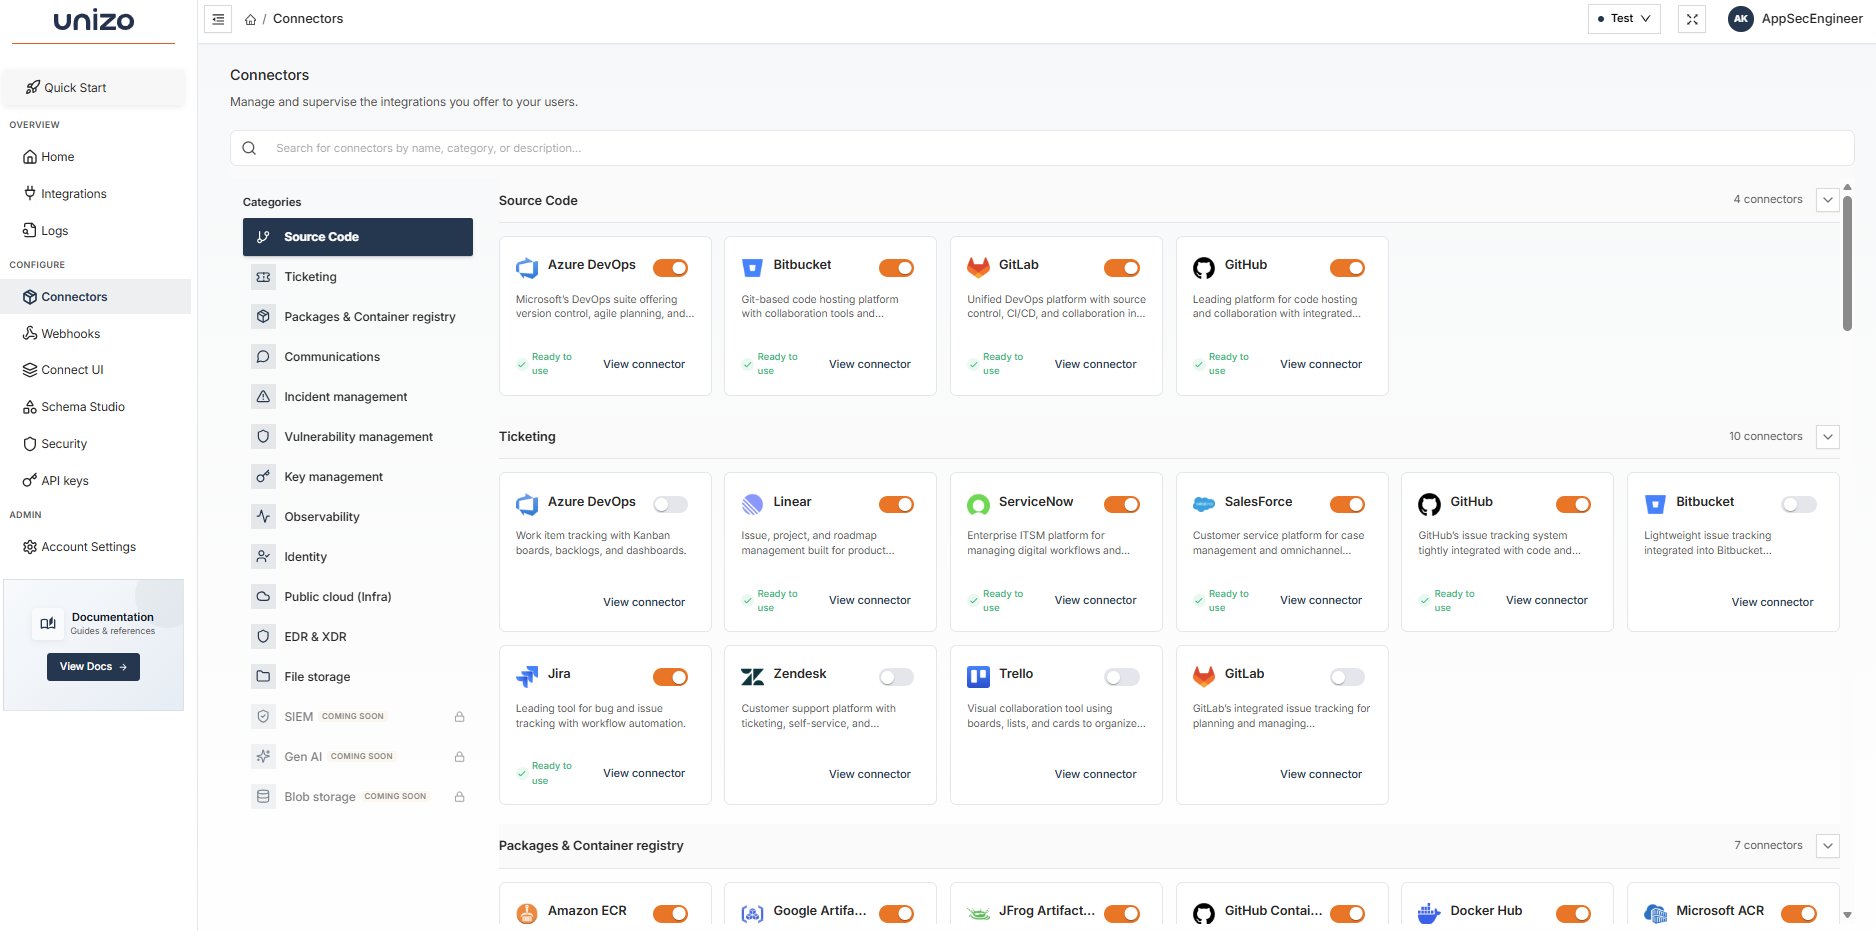
Task: Open Connect UI in the sidebar
Action: [x=95, y=370]
